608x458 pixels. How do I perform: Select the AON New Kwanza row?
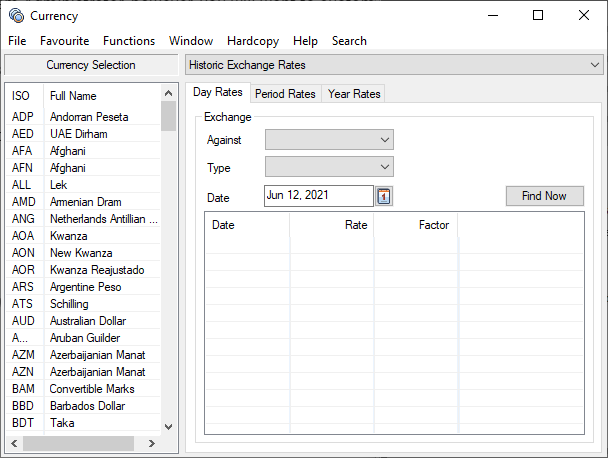(x=83, y=253)
